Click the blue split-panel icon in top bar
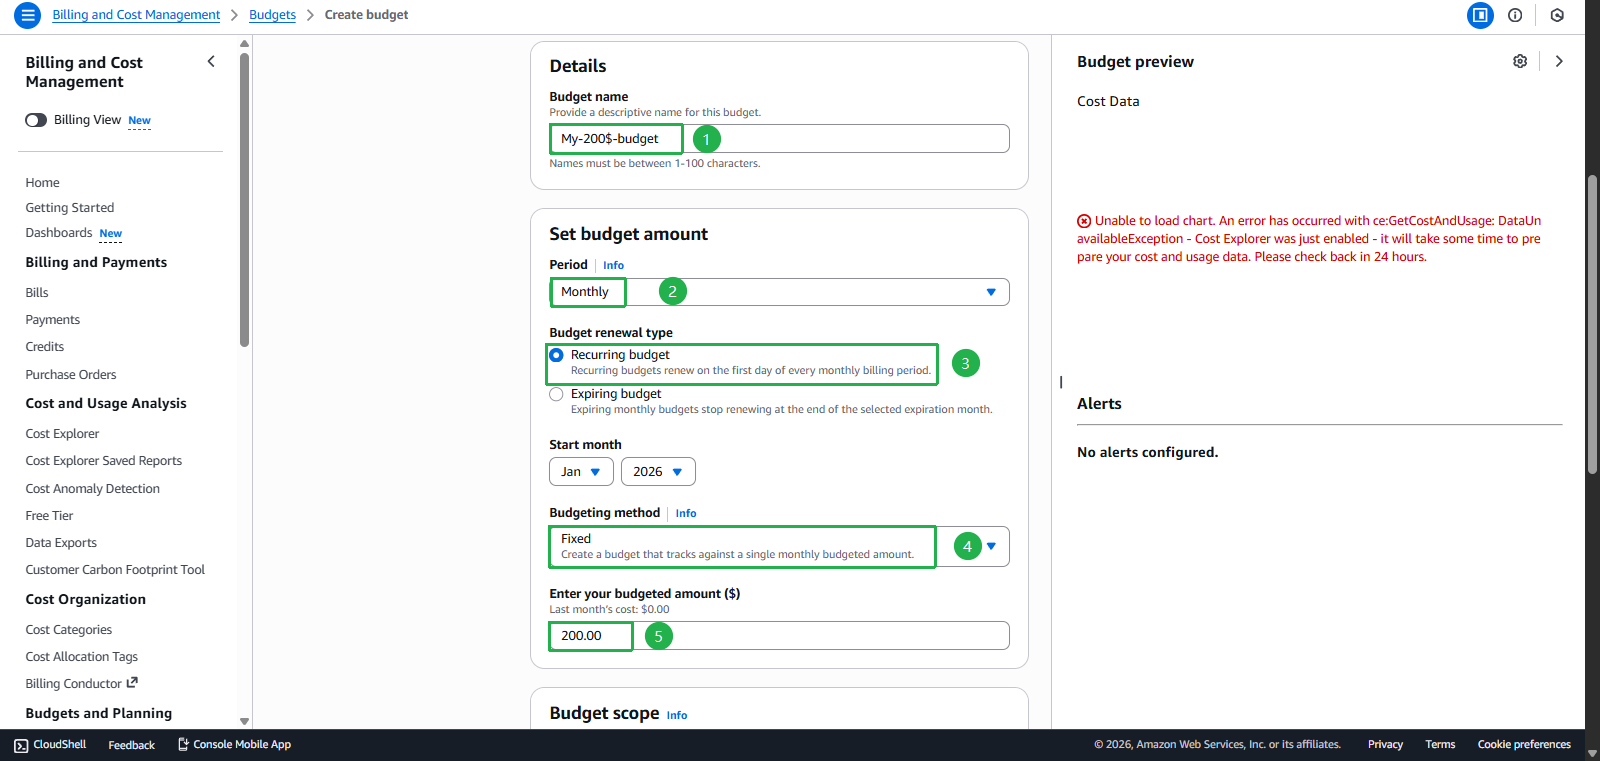 click(x=1480, y=15)
